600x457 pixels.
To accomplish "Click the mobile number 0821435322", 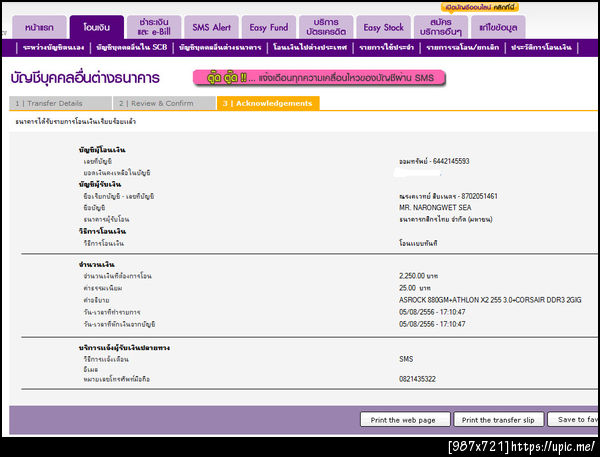I will tap(417, 379).
